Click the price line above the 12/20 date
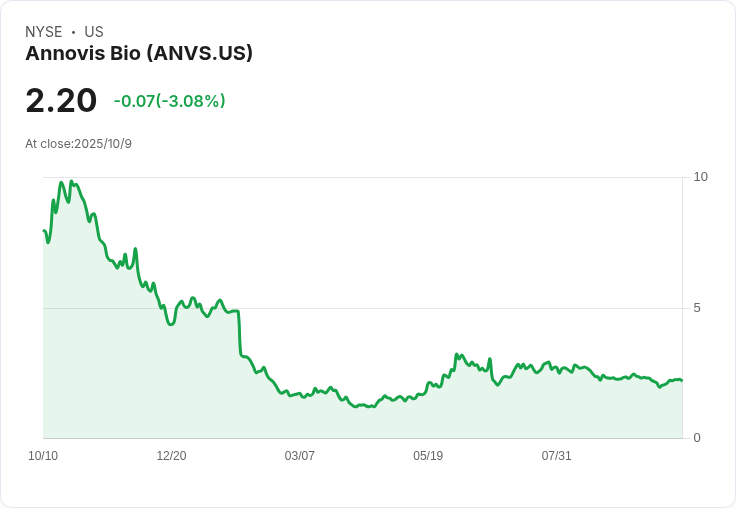Screen dimensions: 736x508 171,324
